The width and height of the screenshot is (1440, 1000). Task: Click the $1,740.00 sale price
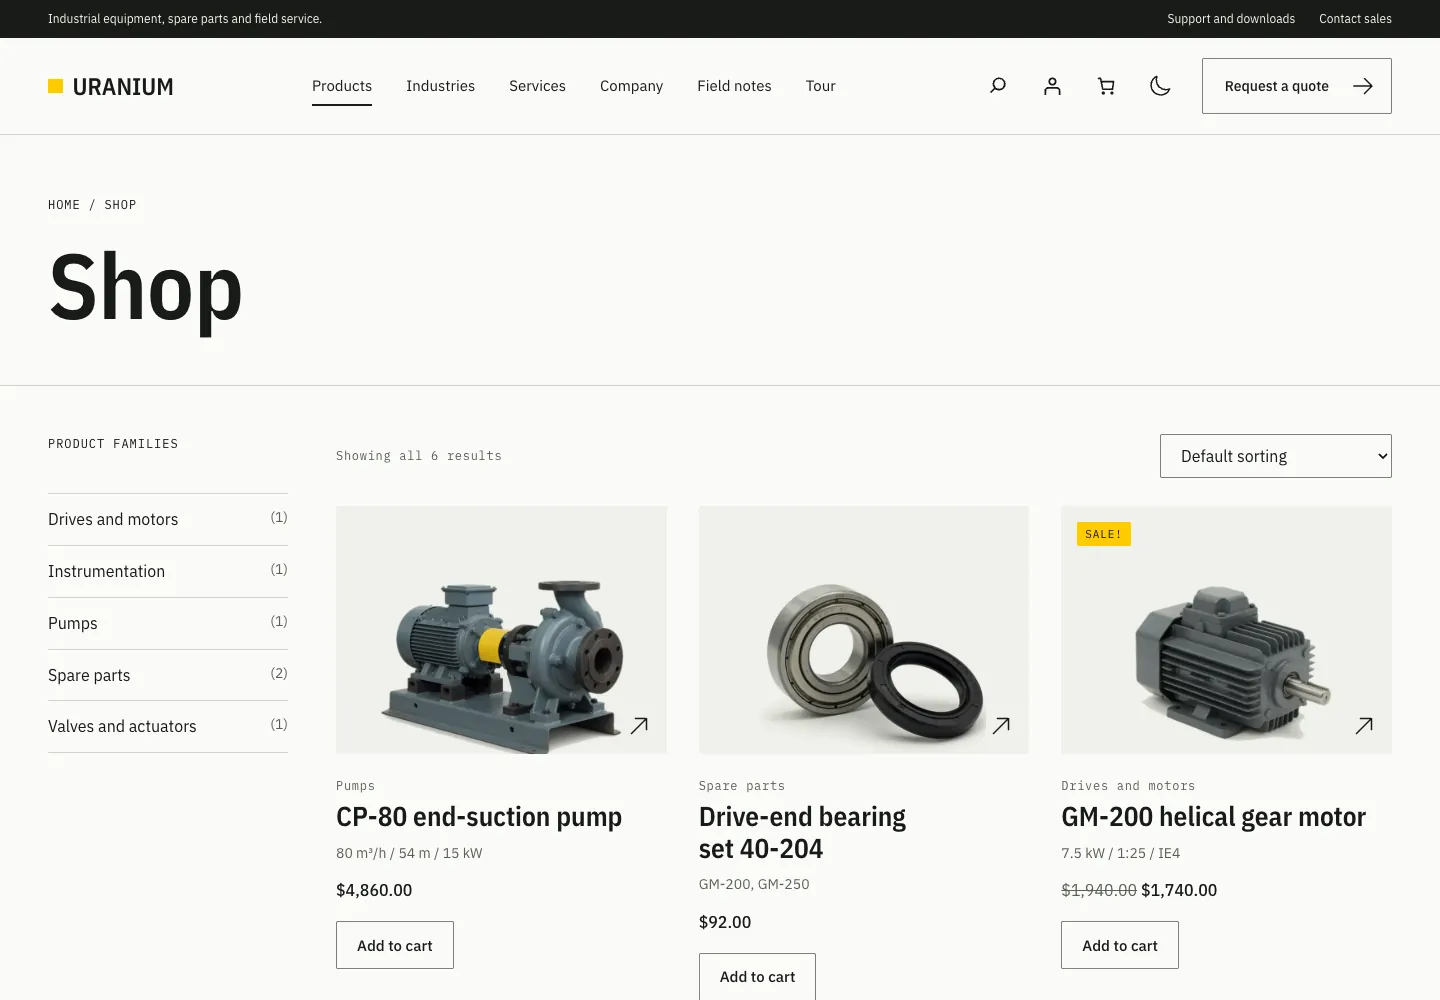[1179, 890]
